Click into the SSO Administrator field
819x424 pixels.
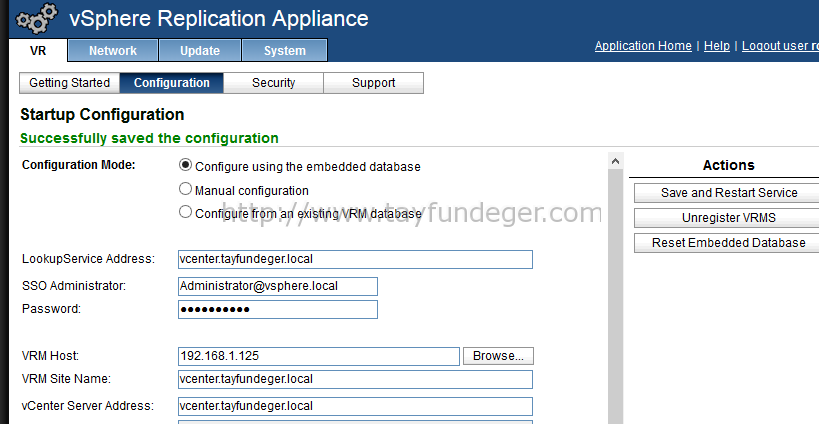pyautogui.click(x=278, y=287)
